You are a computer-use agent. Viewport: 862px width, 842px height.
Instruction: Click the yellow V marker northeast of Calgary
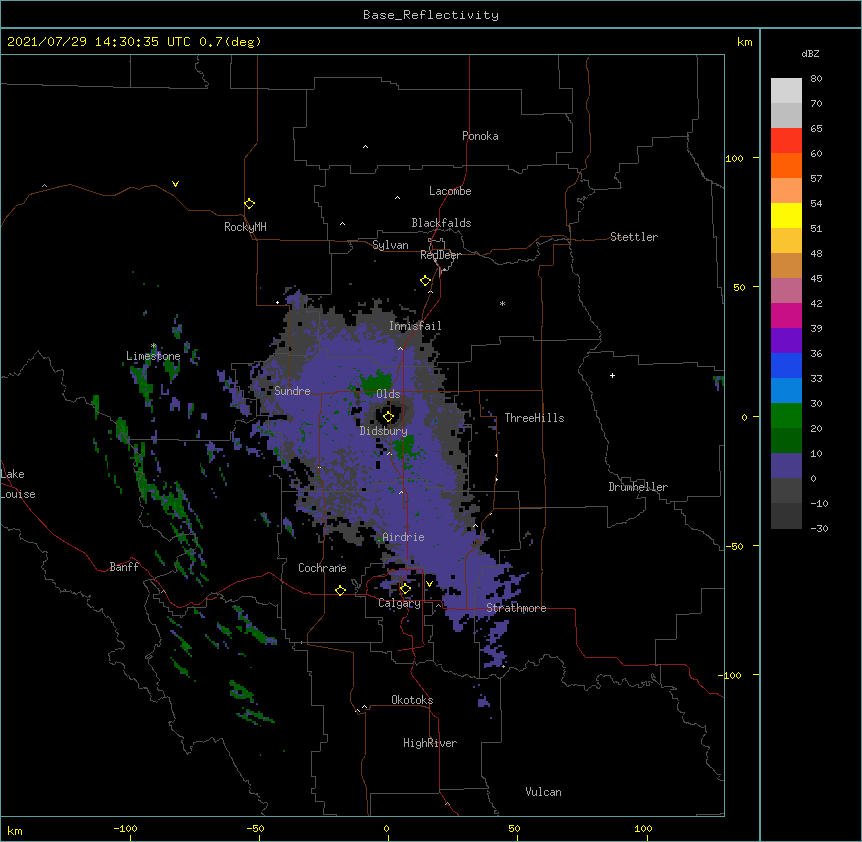(429, 584)
